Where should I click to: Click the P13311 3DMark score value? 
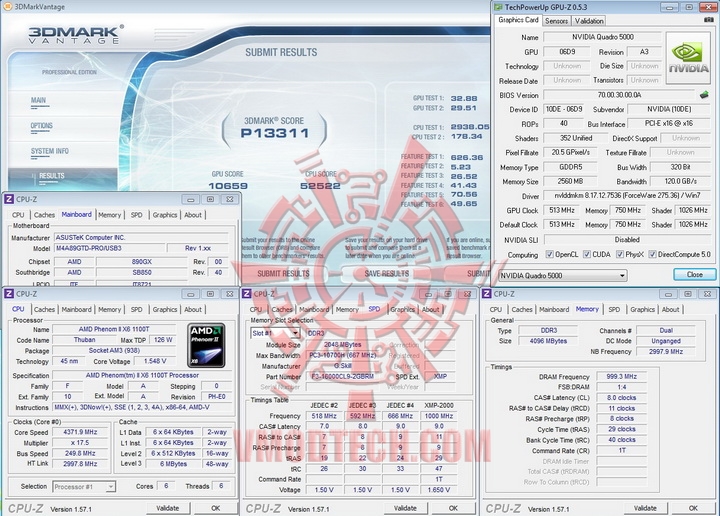pyautogui.click(x=275, y=133)
